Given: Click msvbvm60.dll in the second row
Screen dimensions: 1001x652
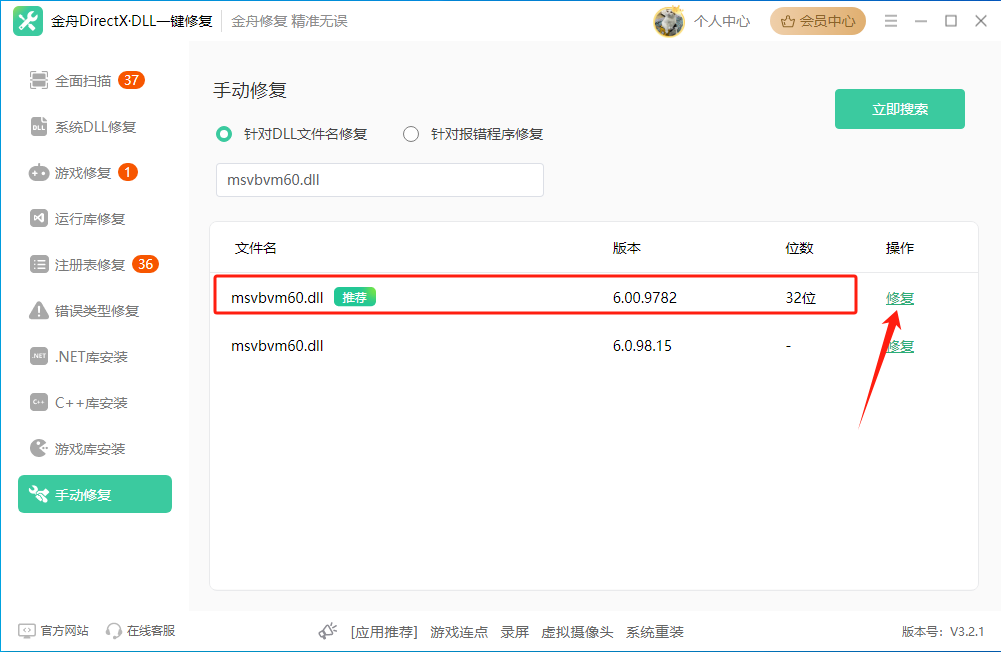Looking at the screenshot, I should pyautogui.click(x=277, y=346).
